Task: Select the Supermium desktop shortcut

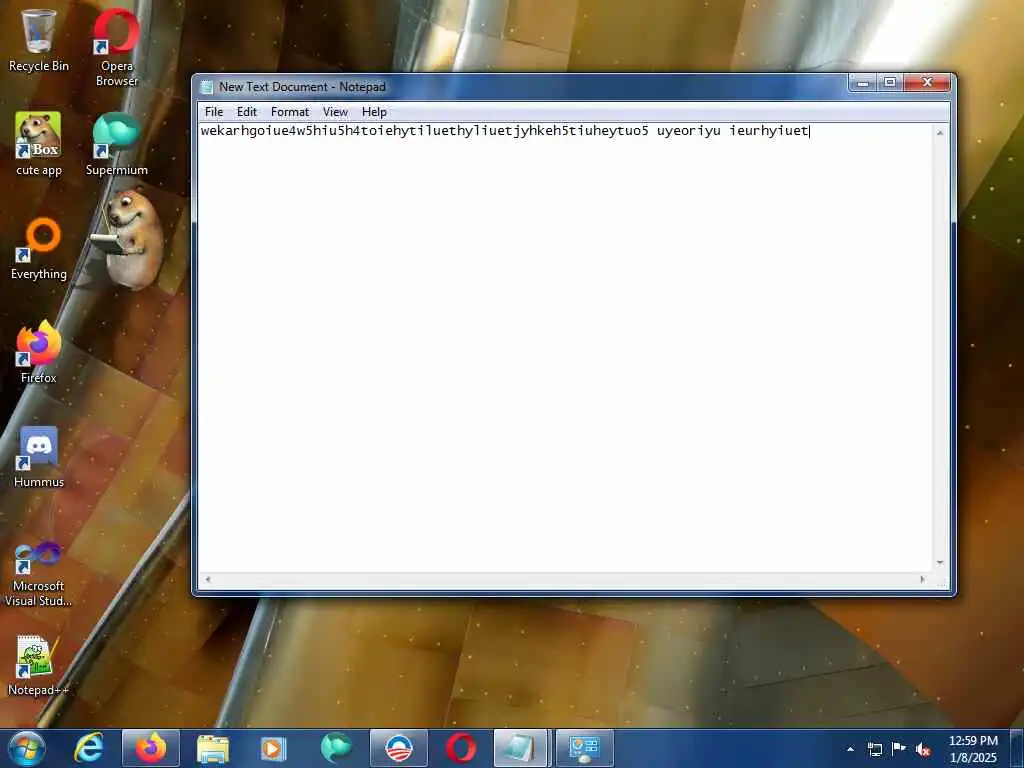Action: click(116, 144)
